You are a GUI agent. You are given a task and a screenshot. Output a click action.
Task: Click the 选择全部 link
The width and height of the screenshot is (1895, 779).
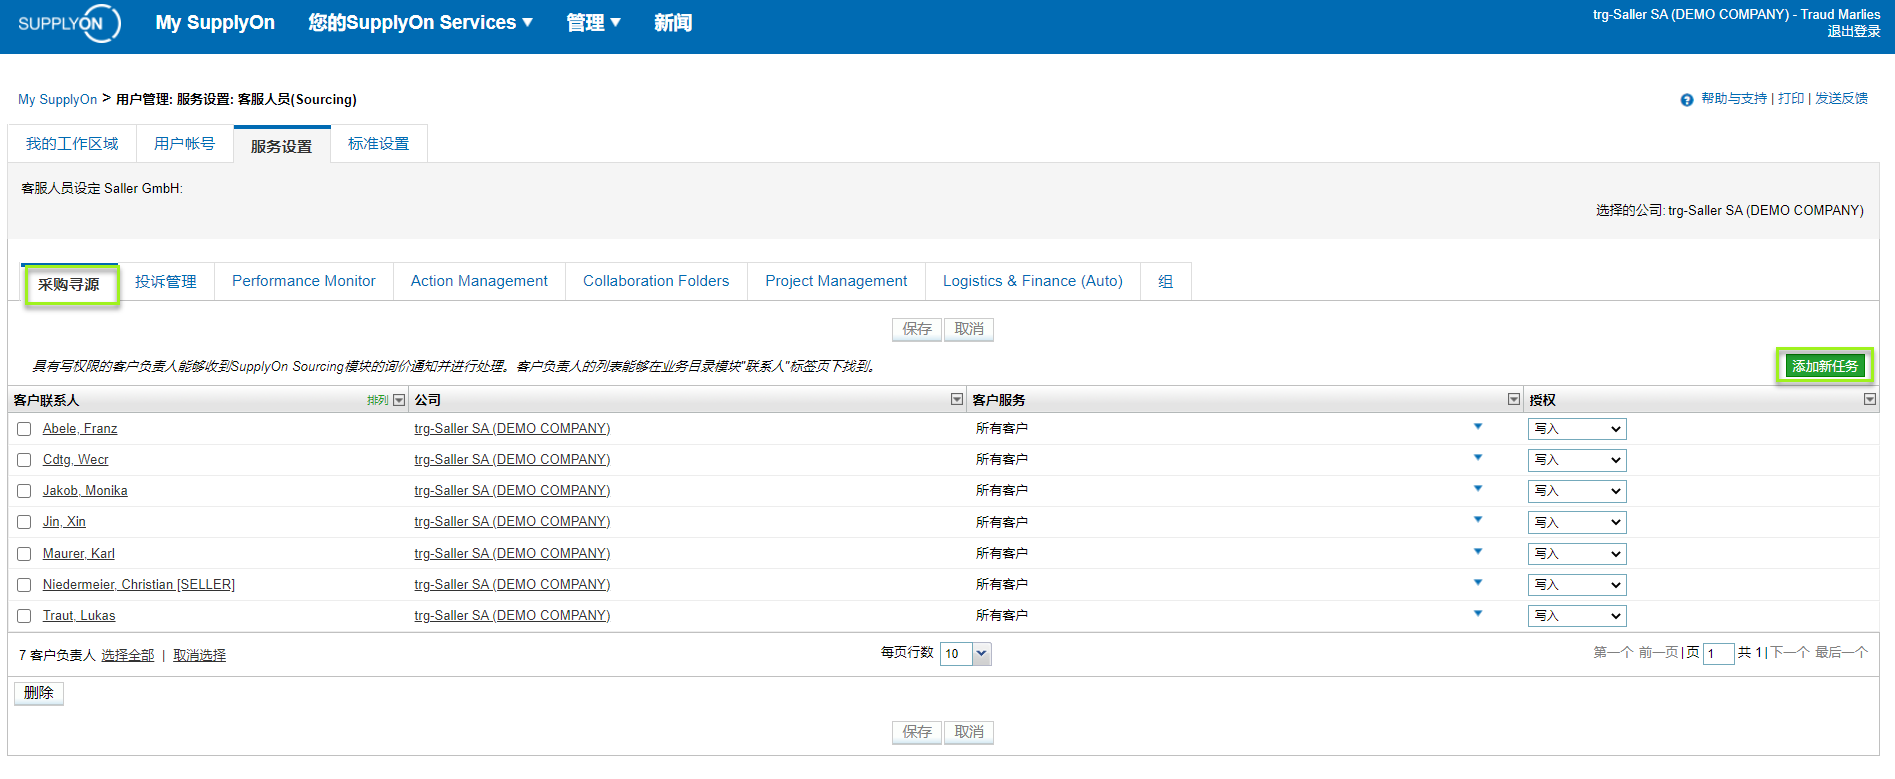pos(128,656)
